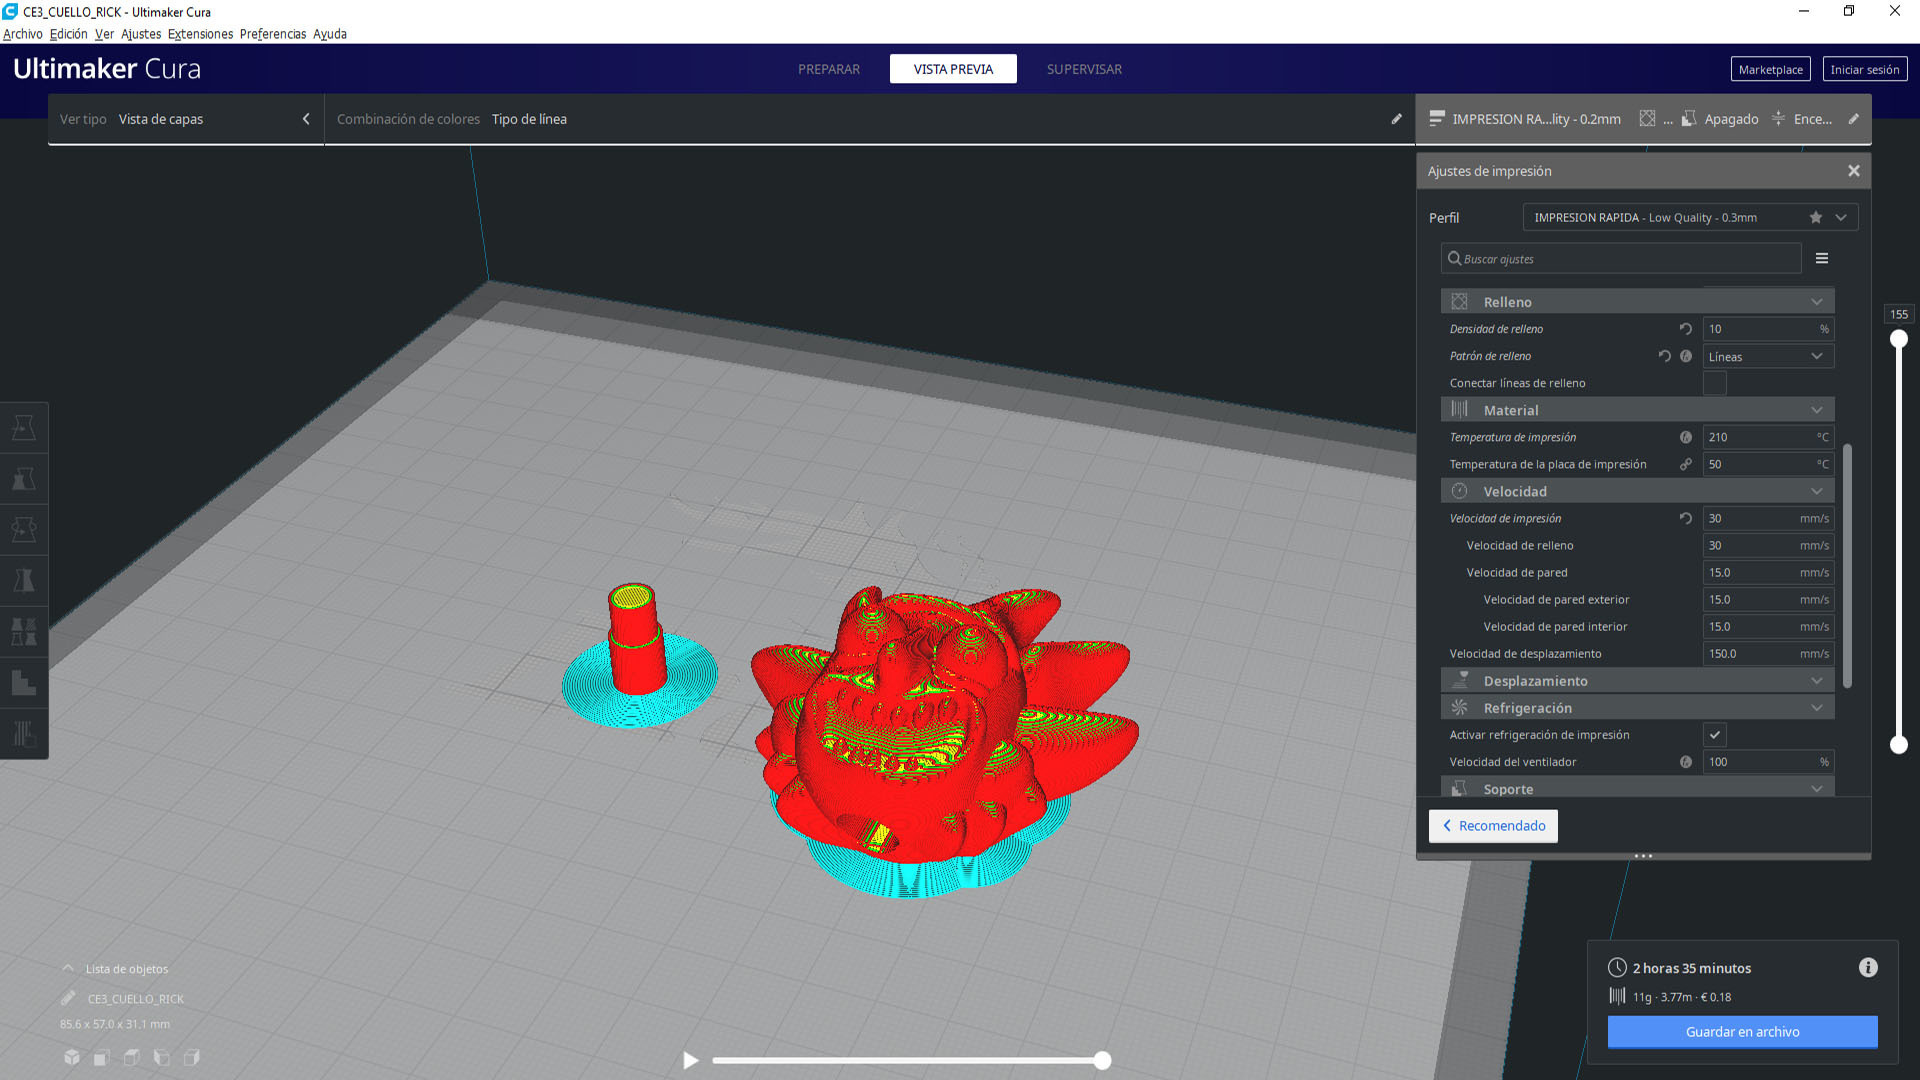Viewport: 1920px width, 1080px height.
Task: Select the Rotate tool in left toolbar
Action: (24, 529)
